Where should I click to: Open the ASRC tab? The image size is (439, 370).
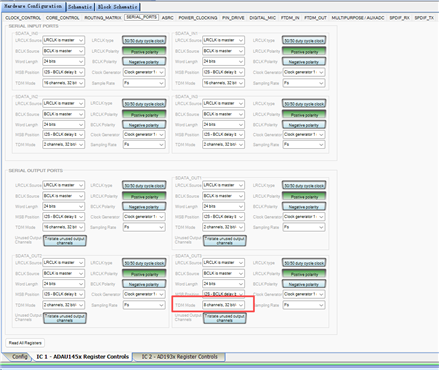[168, 18]
